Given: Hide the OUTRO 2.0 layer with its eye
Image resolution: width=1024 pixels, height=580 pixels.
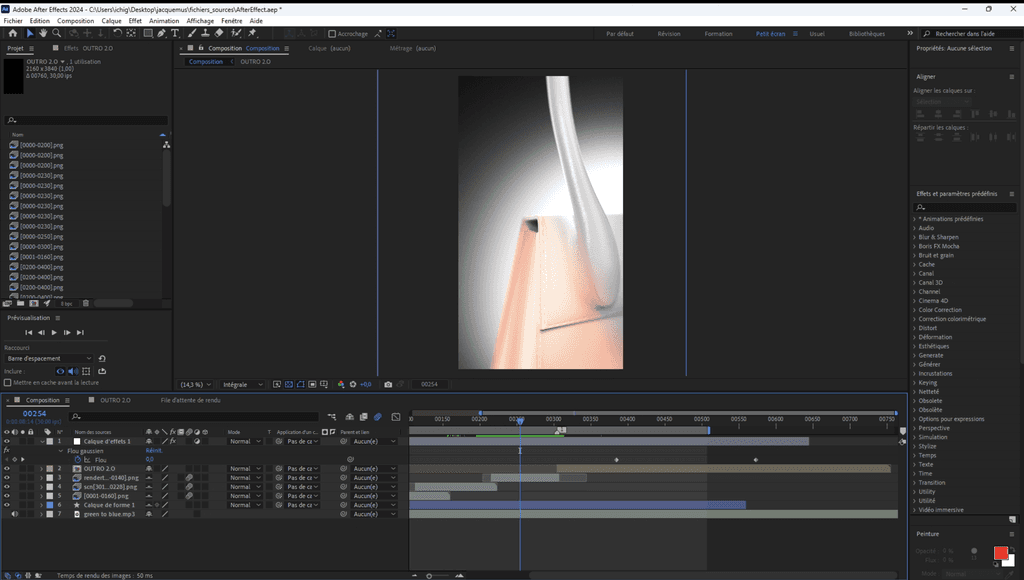Looking at the screenshot, I should [7, 468].
